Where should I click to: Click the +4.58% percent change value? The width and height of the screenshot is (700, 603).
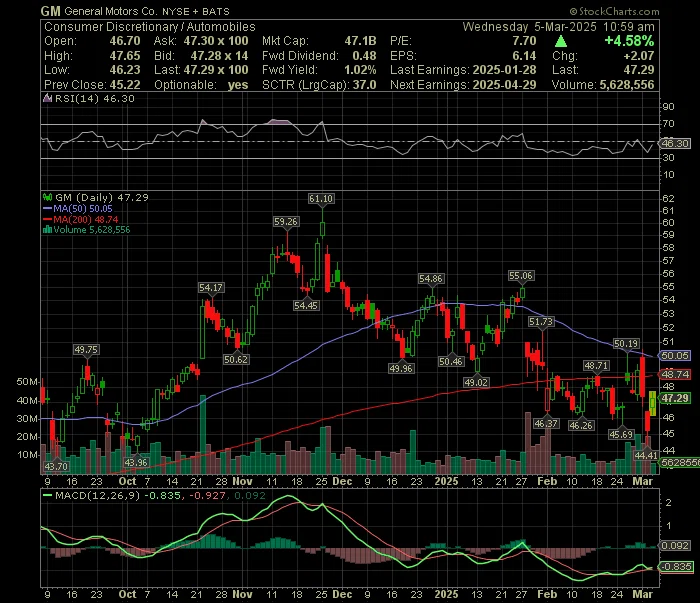(629, 41)
